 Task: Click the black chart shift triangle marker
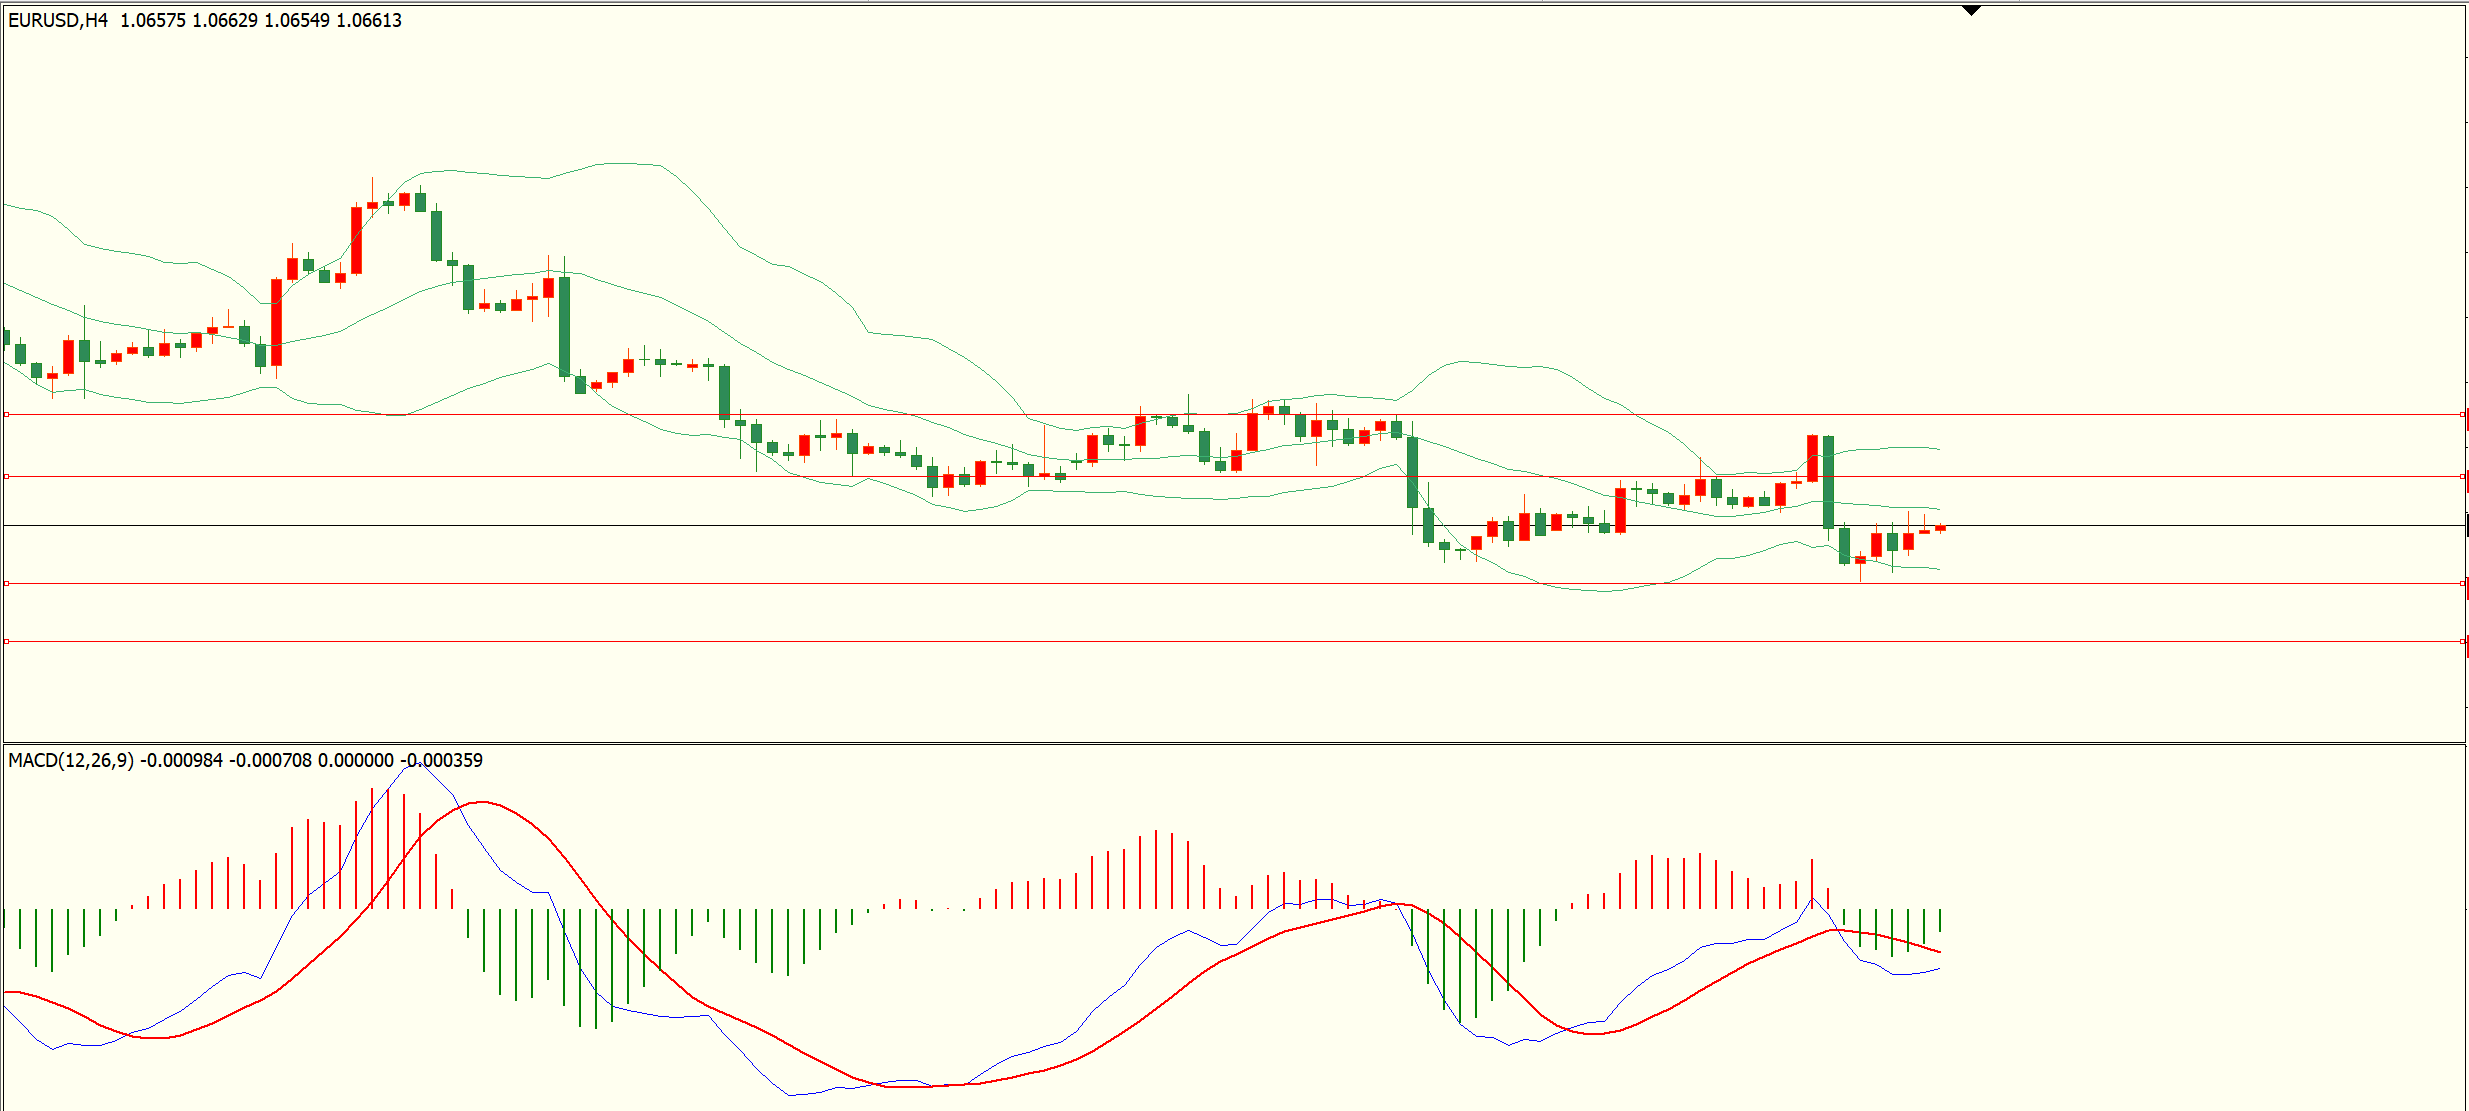click(x=1971, y=10)
